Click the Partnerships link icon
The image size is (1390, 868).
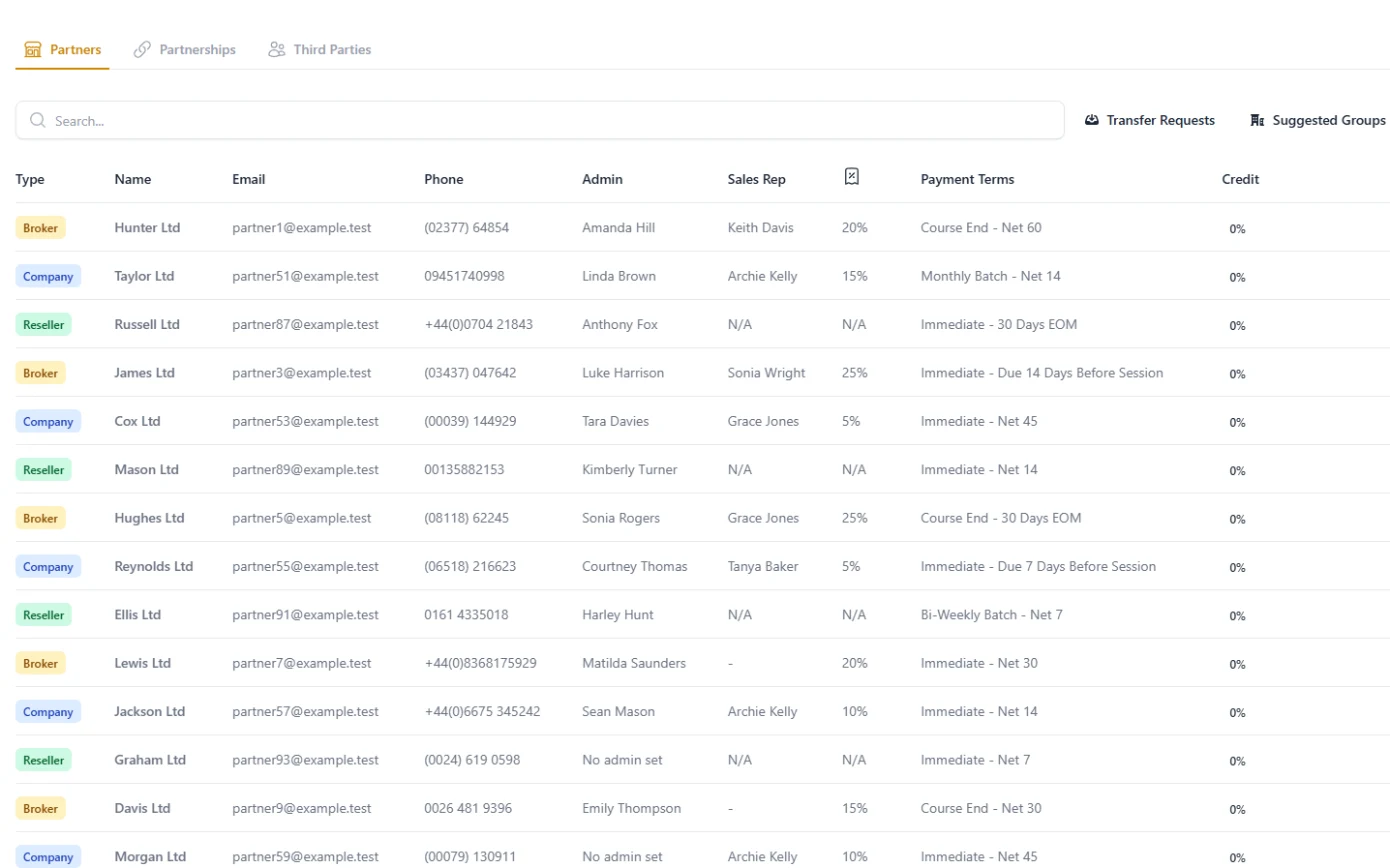coord(142,49)
